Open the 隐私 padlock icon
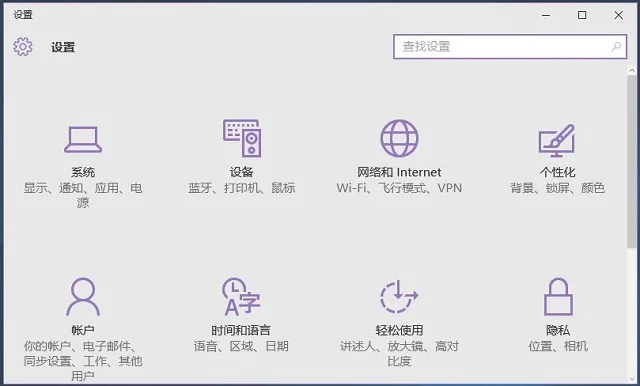The height and width of the screenshot is (386, 640). pos(558,297)
